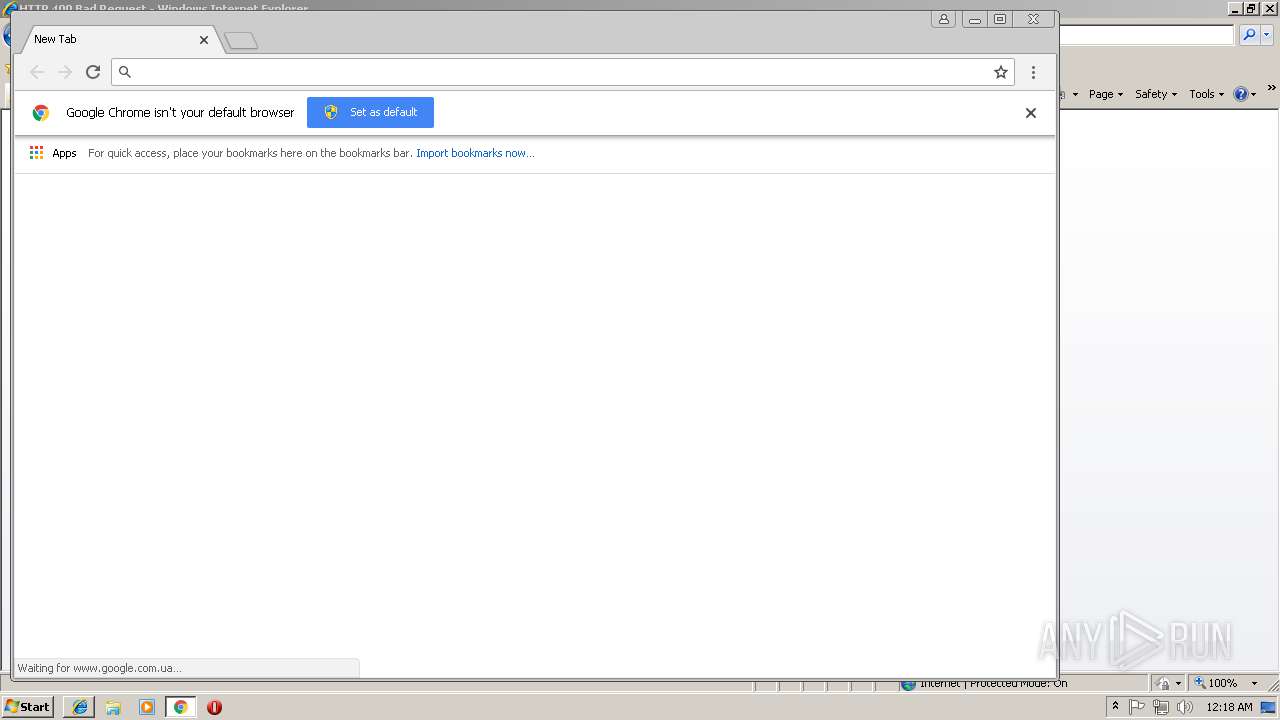Dismiss the default browser notification bar
Viewport: 1280px width, 720px height.
[1030, 113]
